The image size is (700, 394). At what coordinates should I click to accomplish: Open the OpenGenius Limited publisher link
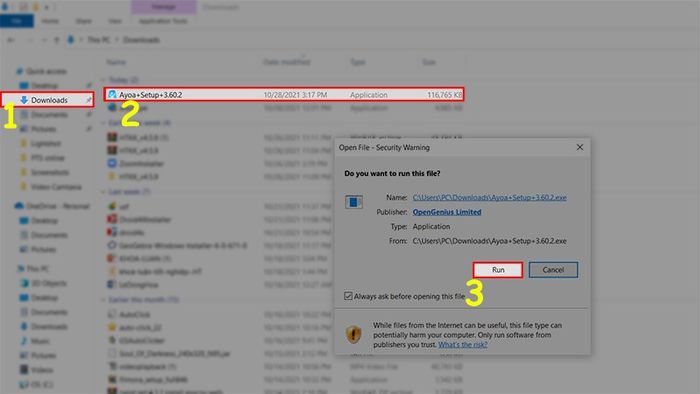point(446,212)
